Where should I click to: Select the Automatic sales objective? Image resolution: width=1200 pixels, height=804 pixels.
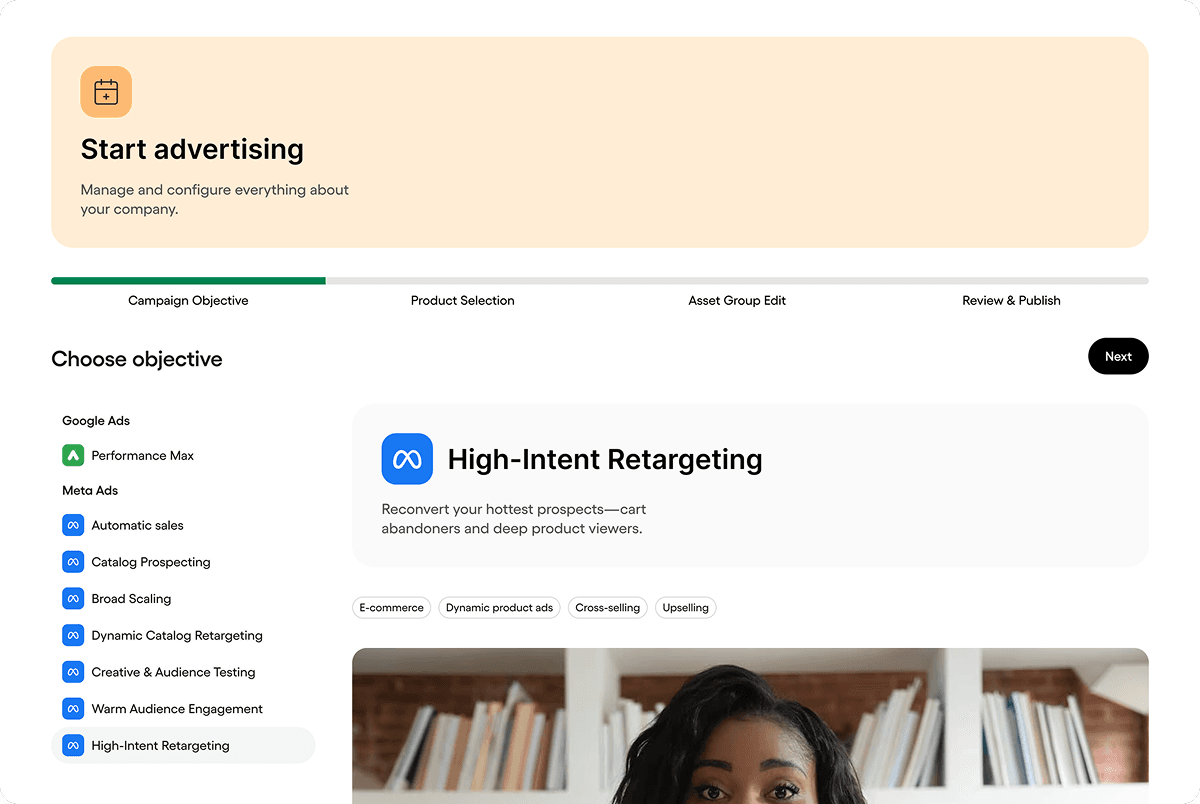(x=183, y=525)
